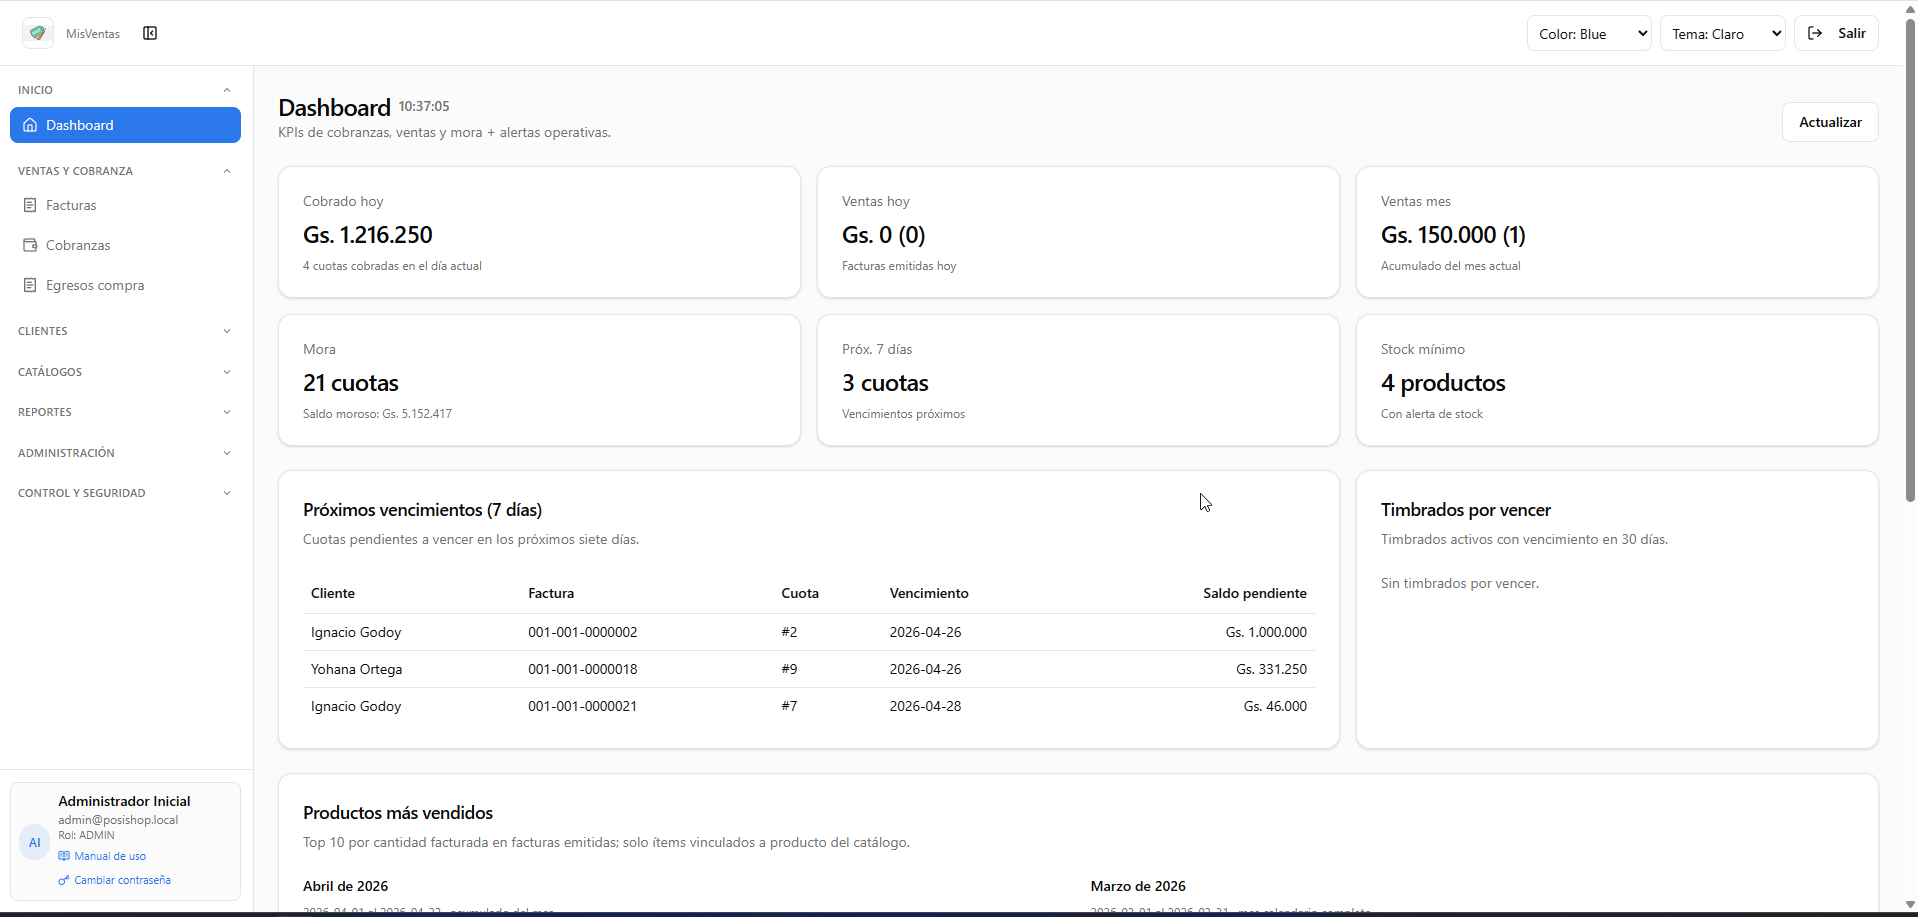1918x917 pixels.
Task: Click the Gs. 1.000.000 pending balance
Action: pyautogui.click(x=1266, y=632)
